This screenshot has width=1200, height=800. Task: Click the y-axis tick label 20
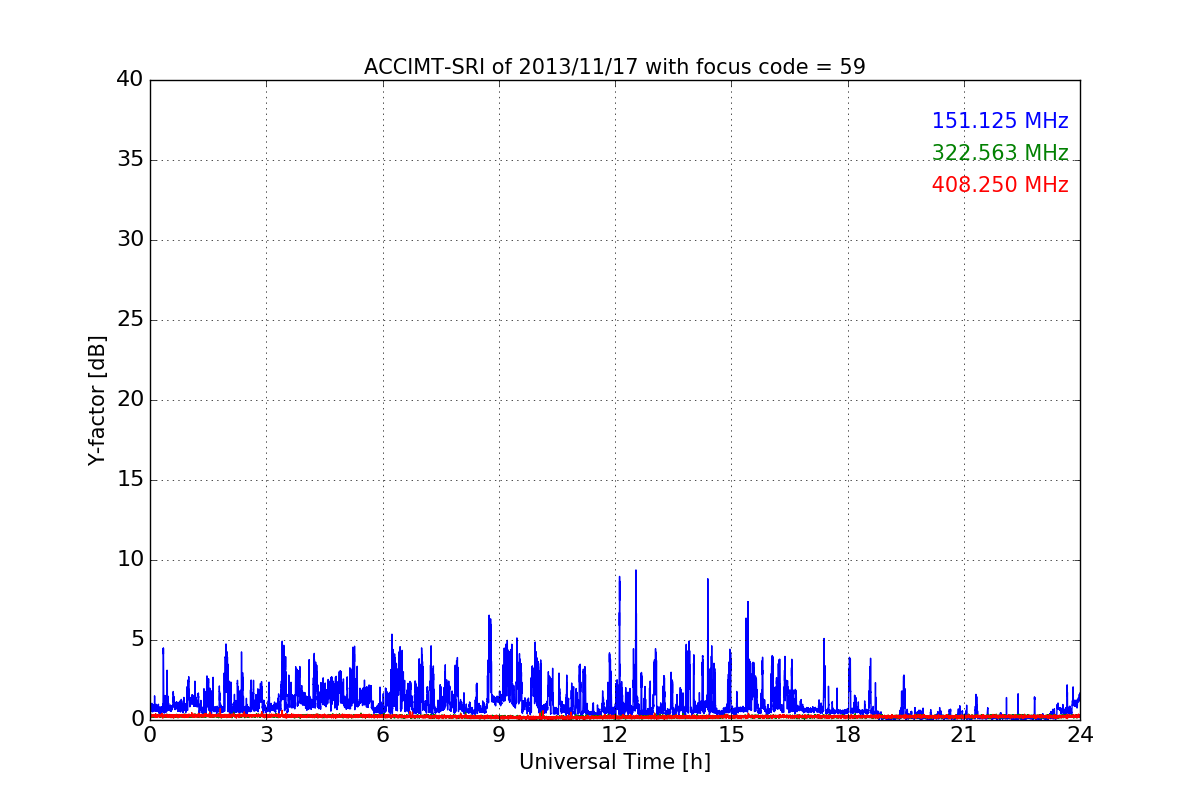click(x=130, y=400)
